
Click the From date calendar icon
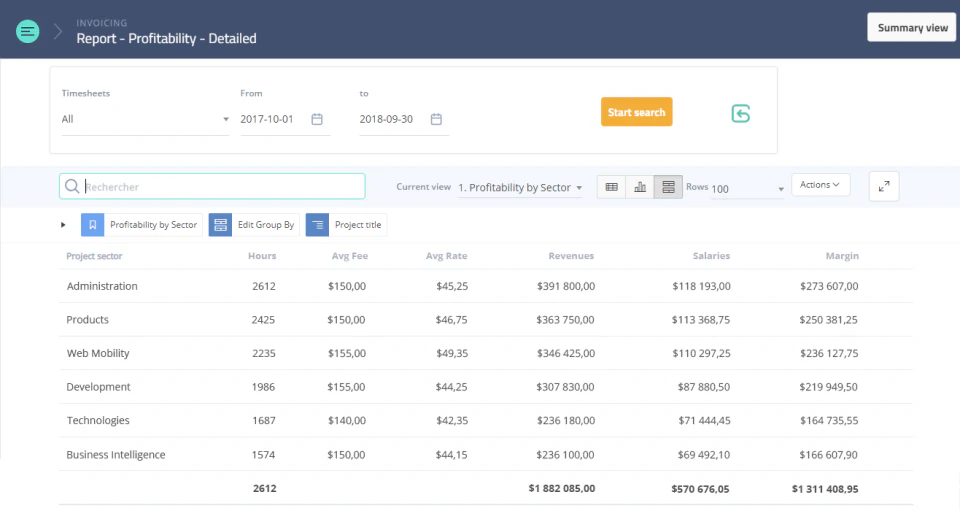(x=317, y=119)
